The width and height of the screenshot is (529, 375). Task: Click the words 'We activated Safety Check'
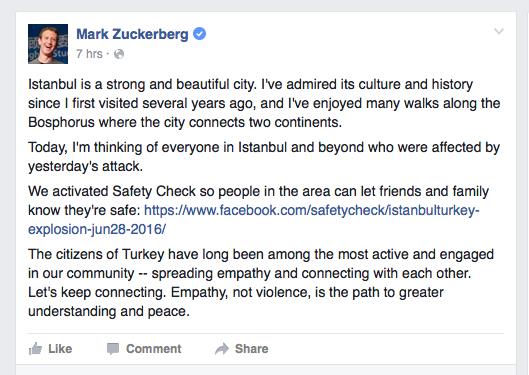pyautogui.click(x=112, y=191)
